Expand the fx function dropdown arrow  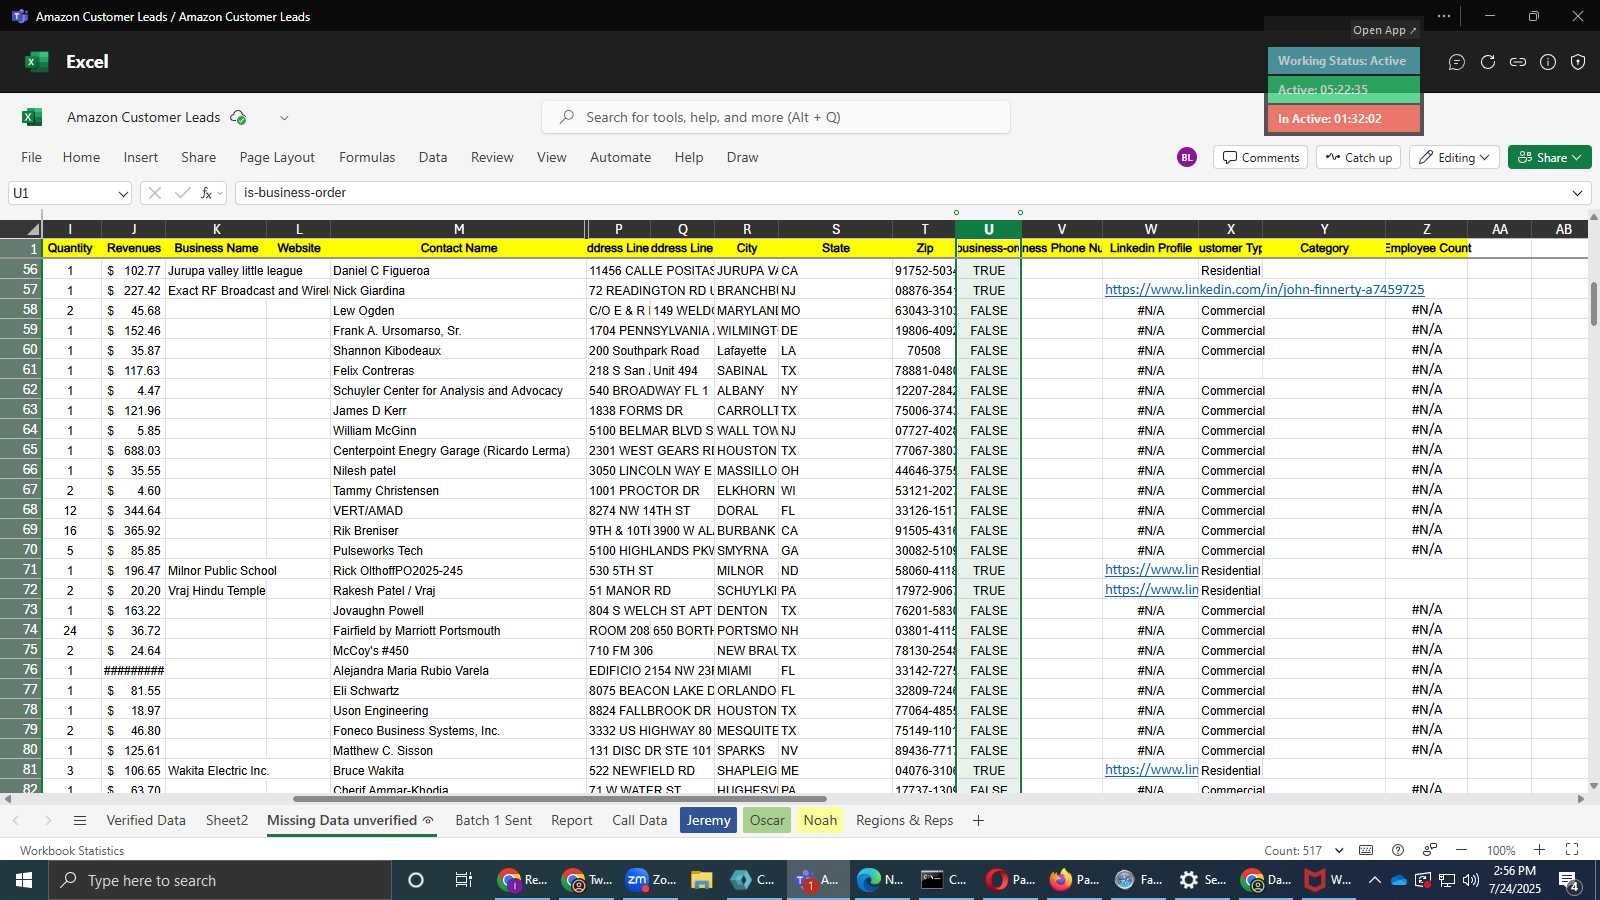coord(220,193)
